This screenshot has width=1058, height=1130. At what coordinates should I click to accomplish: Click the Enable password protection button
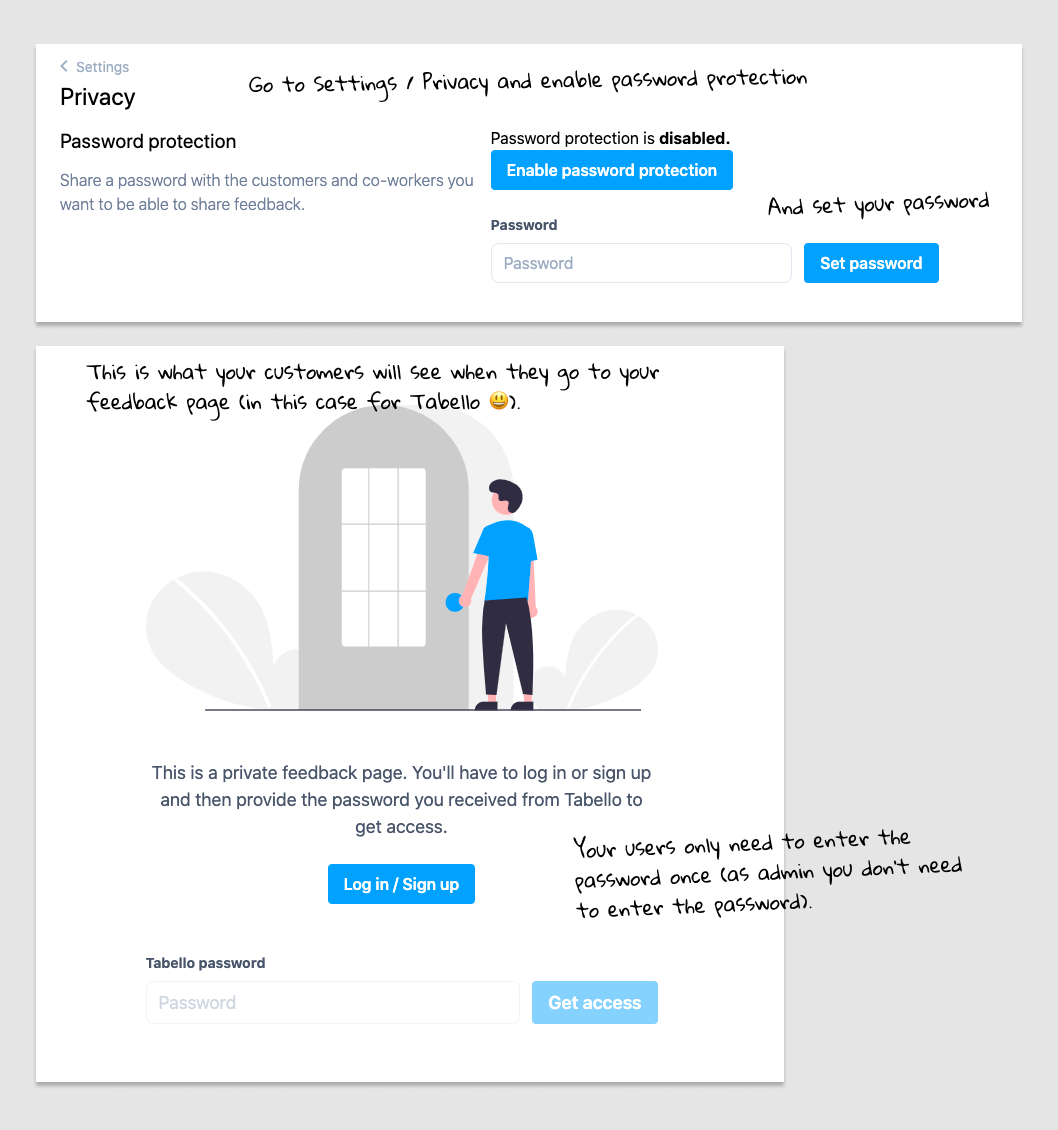(x=611, y=170)
